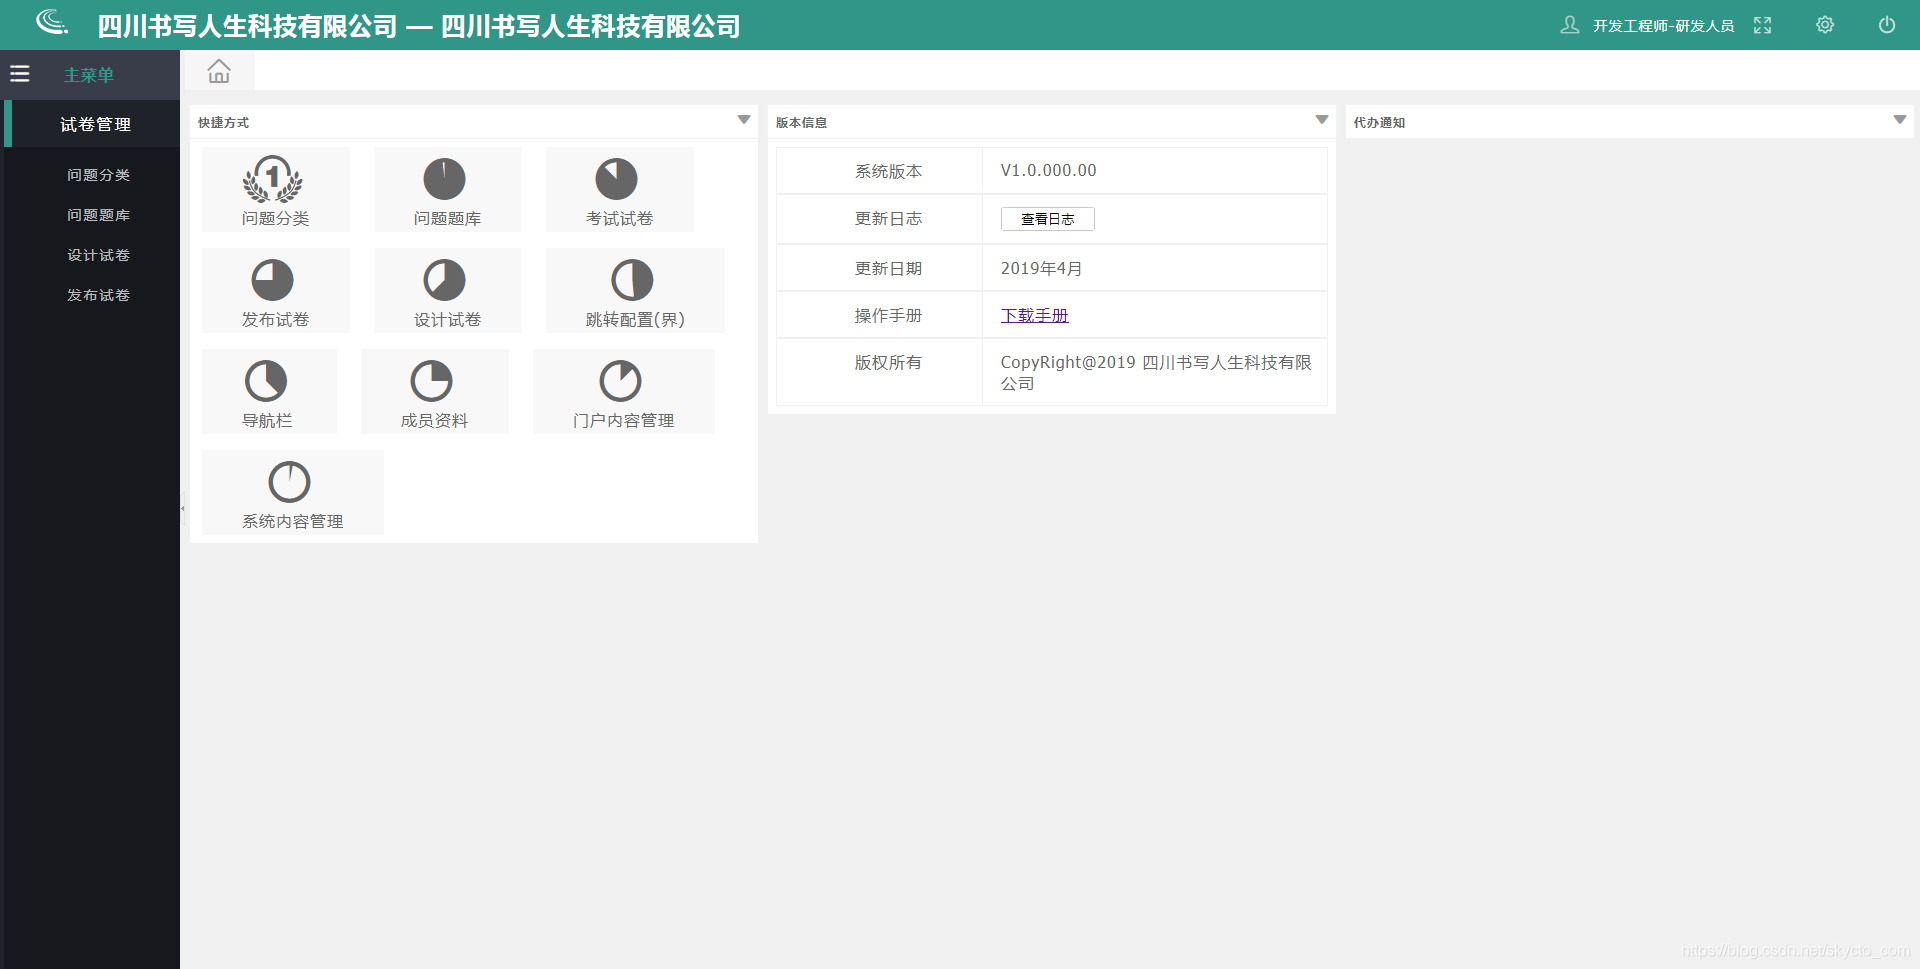Click the 版权所有 row label
The height and width of the screenshot is (969, 1920).
click(888, 362)
